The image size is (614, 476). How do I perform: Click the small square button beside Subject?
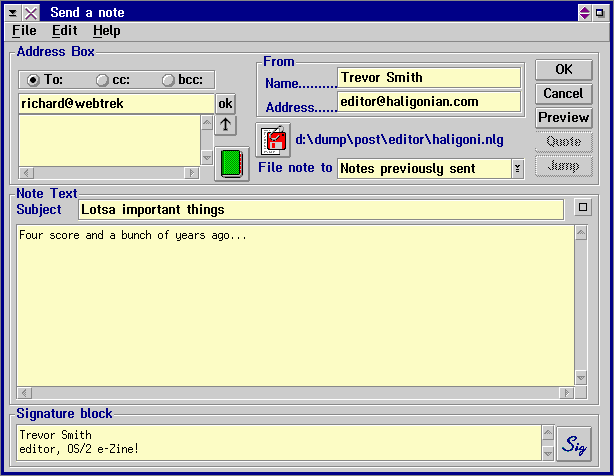tap(583, 207)
